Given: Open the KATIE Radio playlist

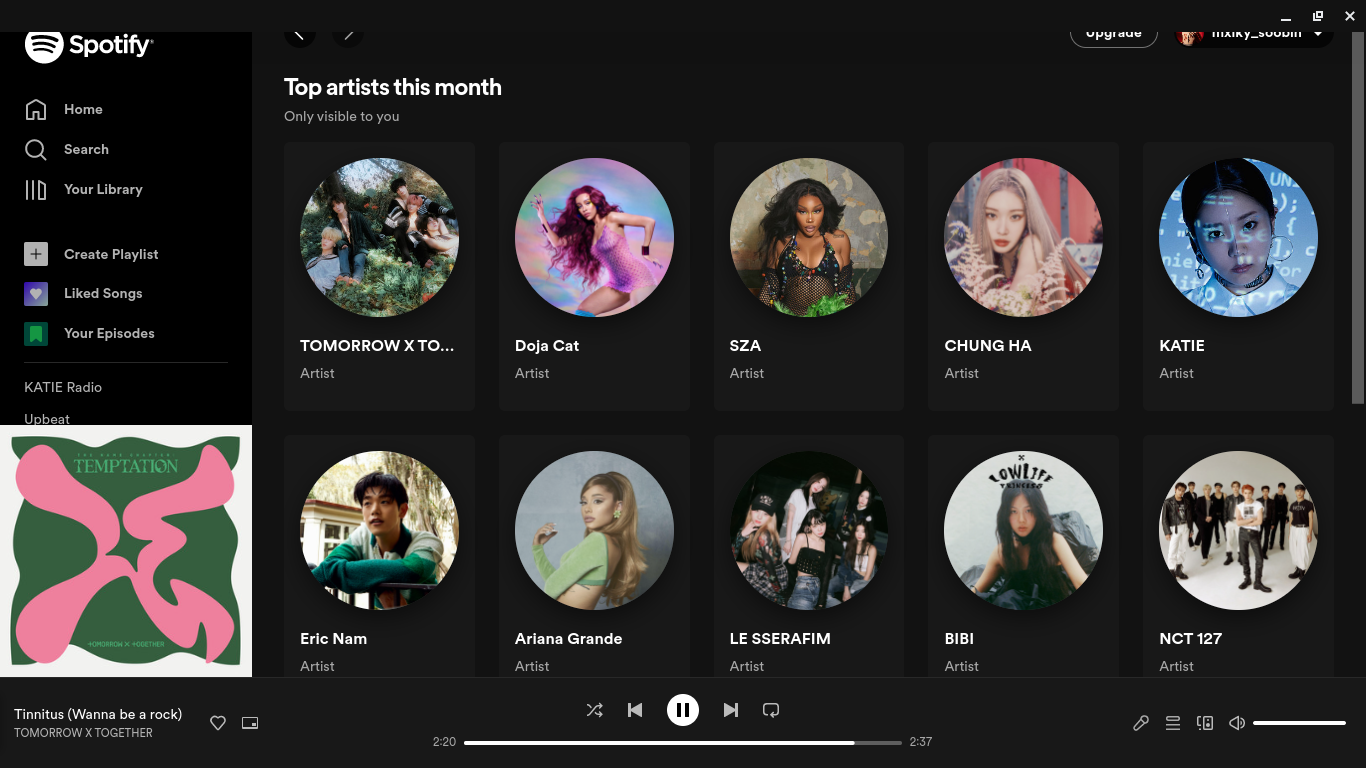Looking at the screenshot, I should coord(63,387).
